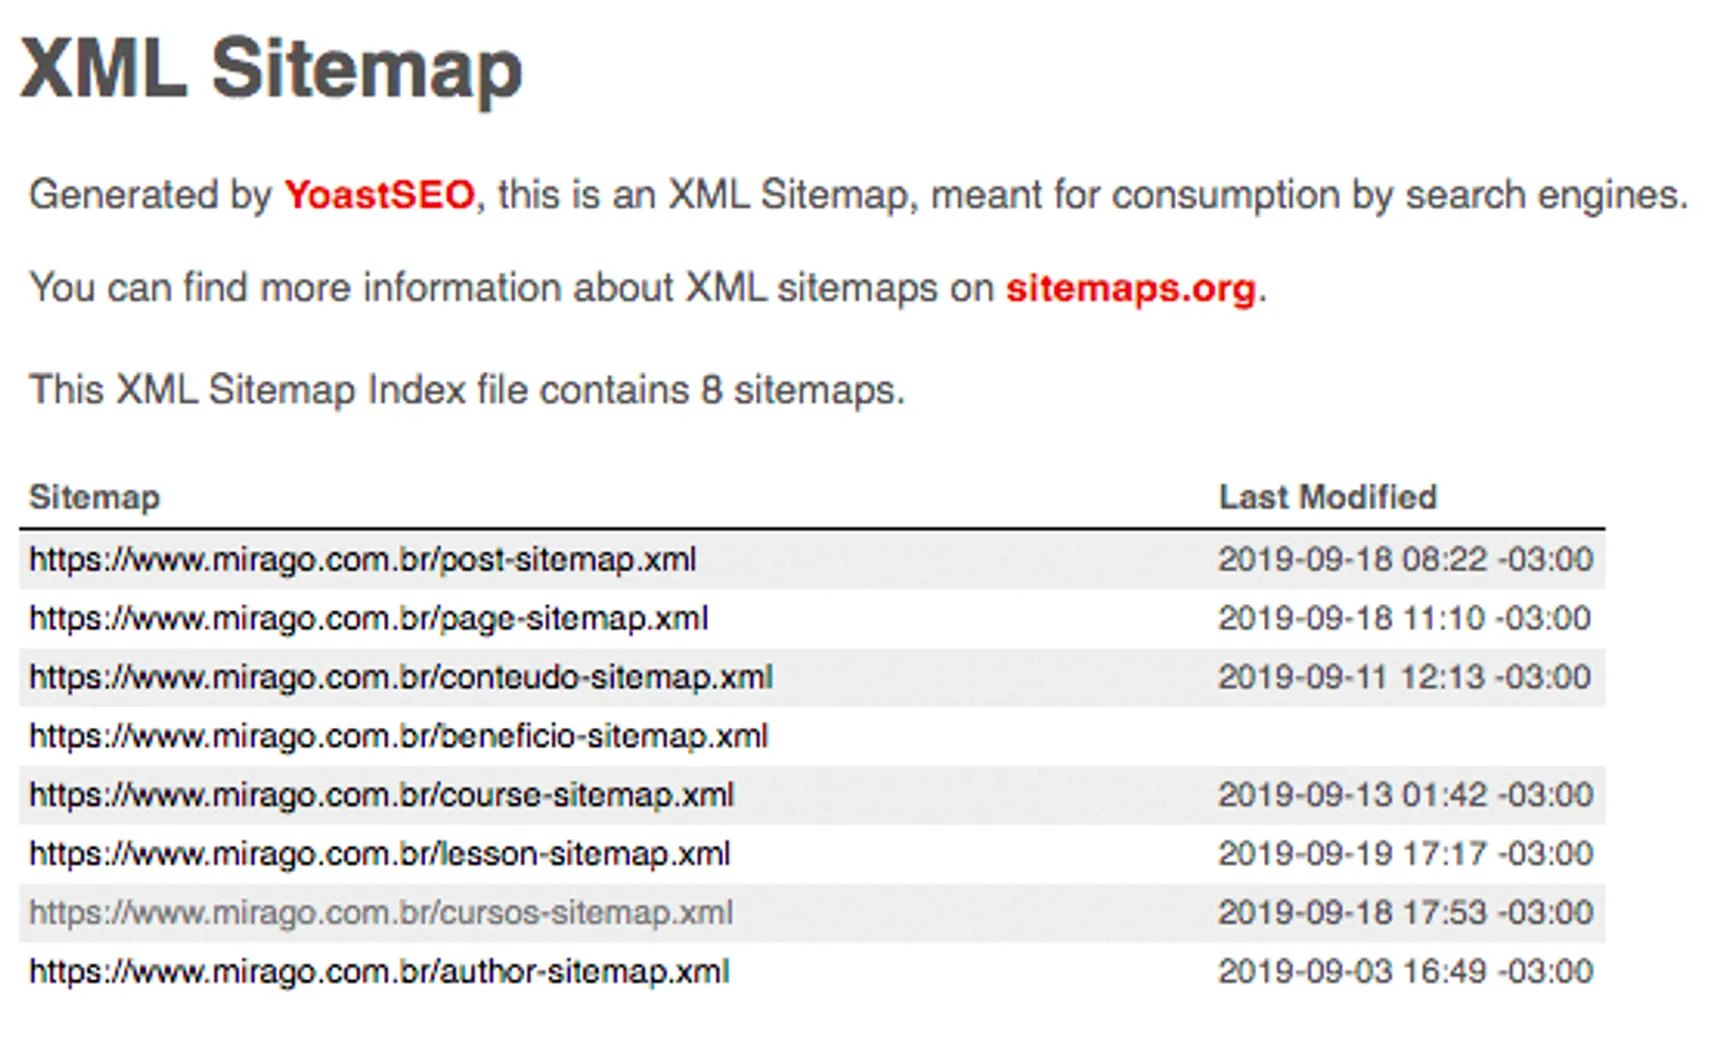
Task: Follow the cursos-sitemap.xml link
Action: click(381, 913)
